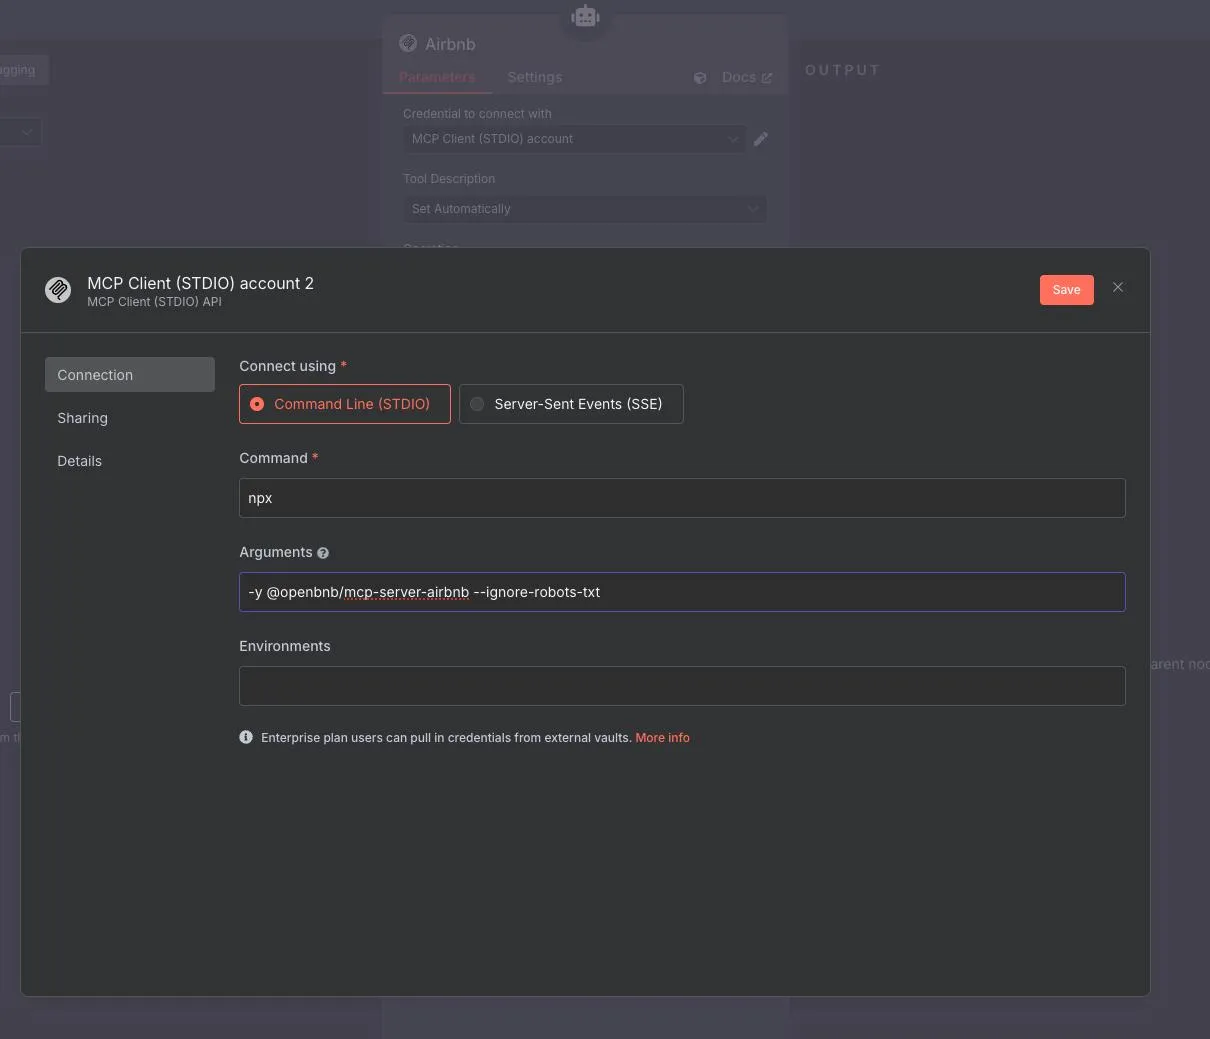Screen dimensions: 1210x1039
Task: Click the Arguments help question mark icon
Action: pyautogui.click(x=323, y=553)
